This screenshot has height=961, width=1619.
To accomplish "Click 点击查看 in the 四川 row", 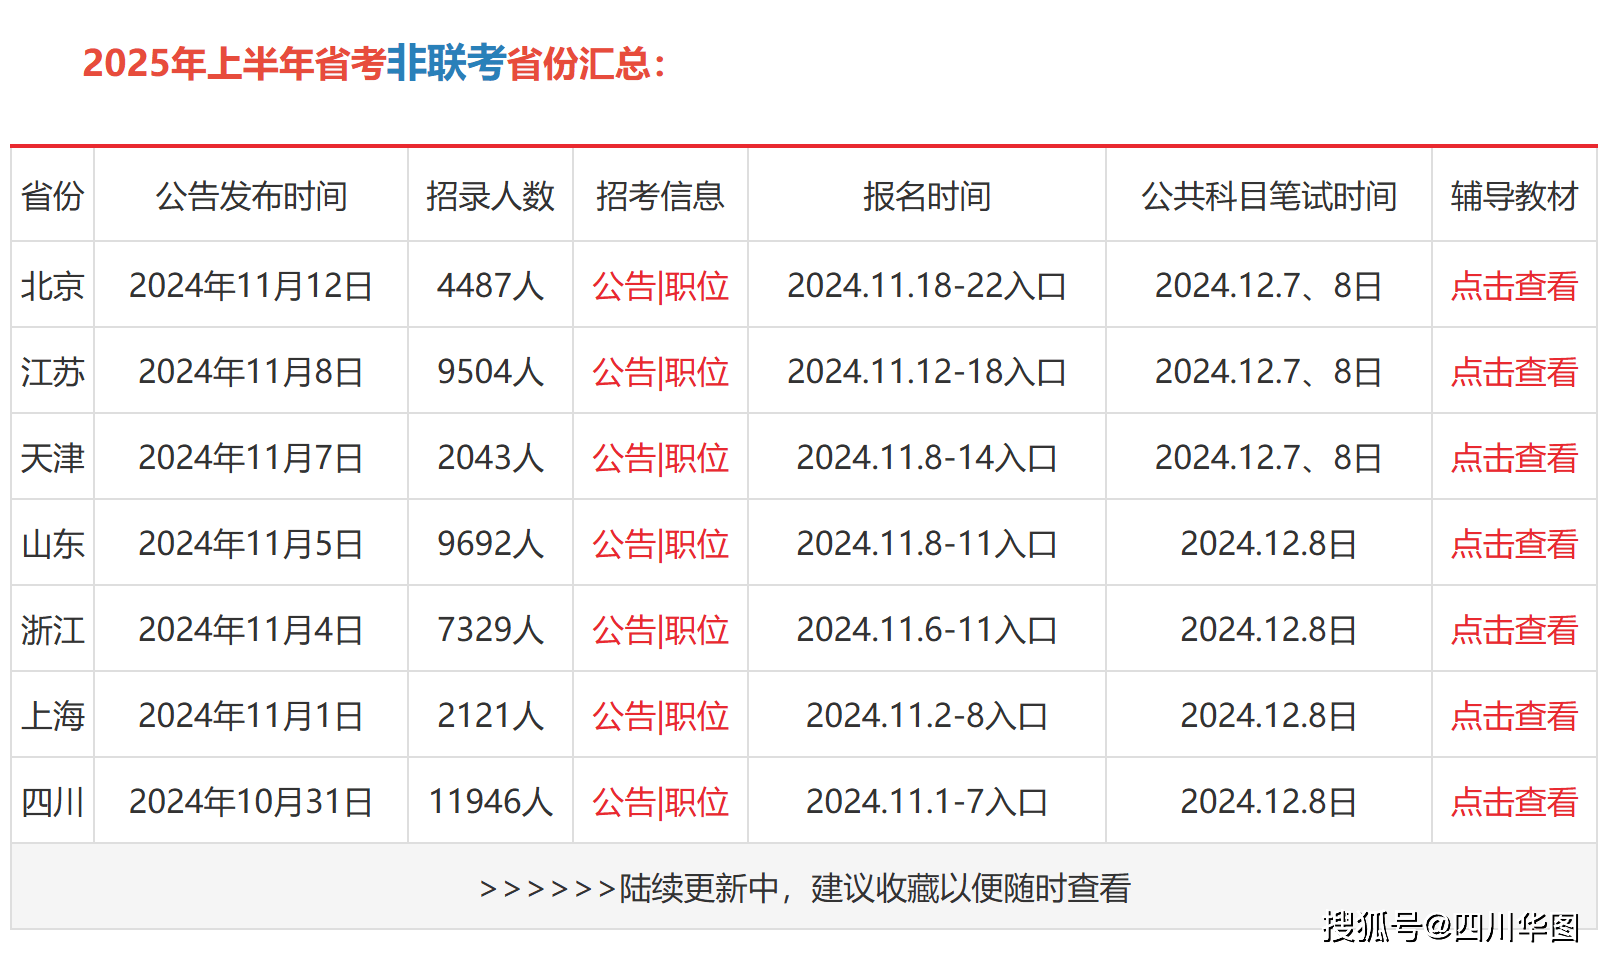I will 1514,802.
